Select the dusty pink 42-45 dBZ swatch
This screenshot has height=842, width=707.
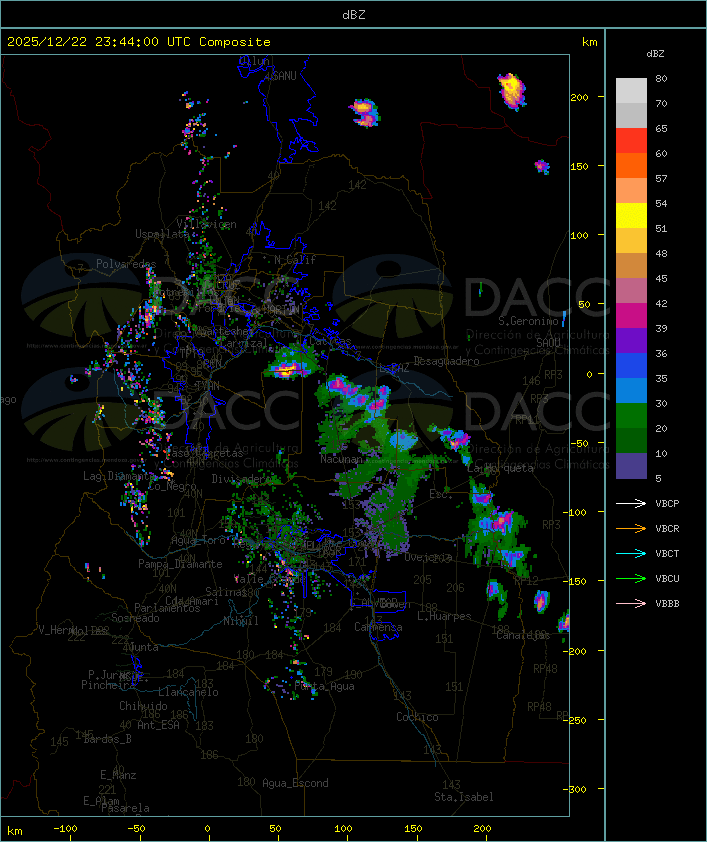[631, 291]
